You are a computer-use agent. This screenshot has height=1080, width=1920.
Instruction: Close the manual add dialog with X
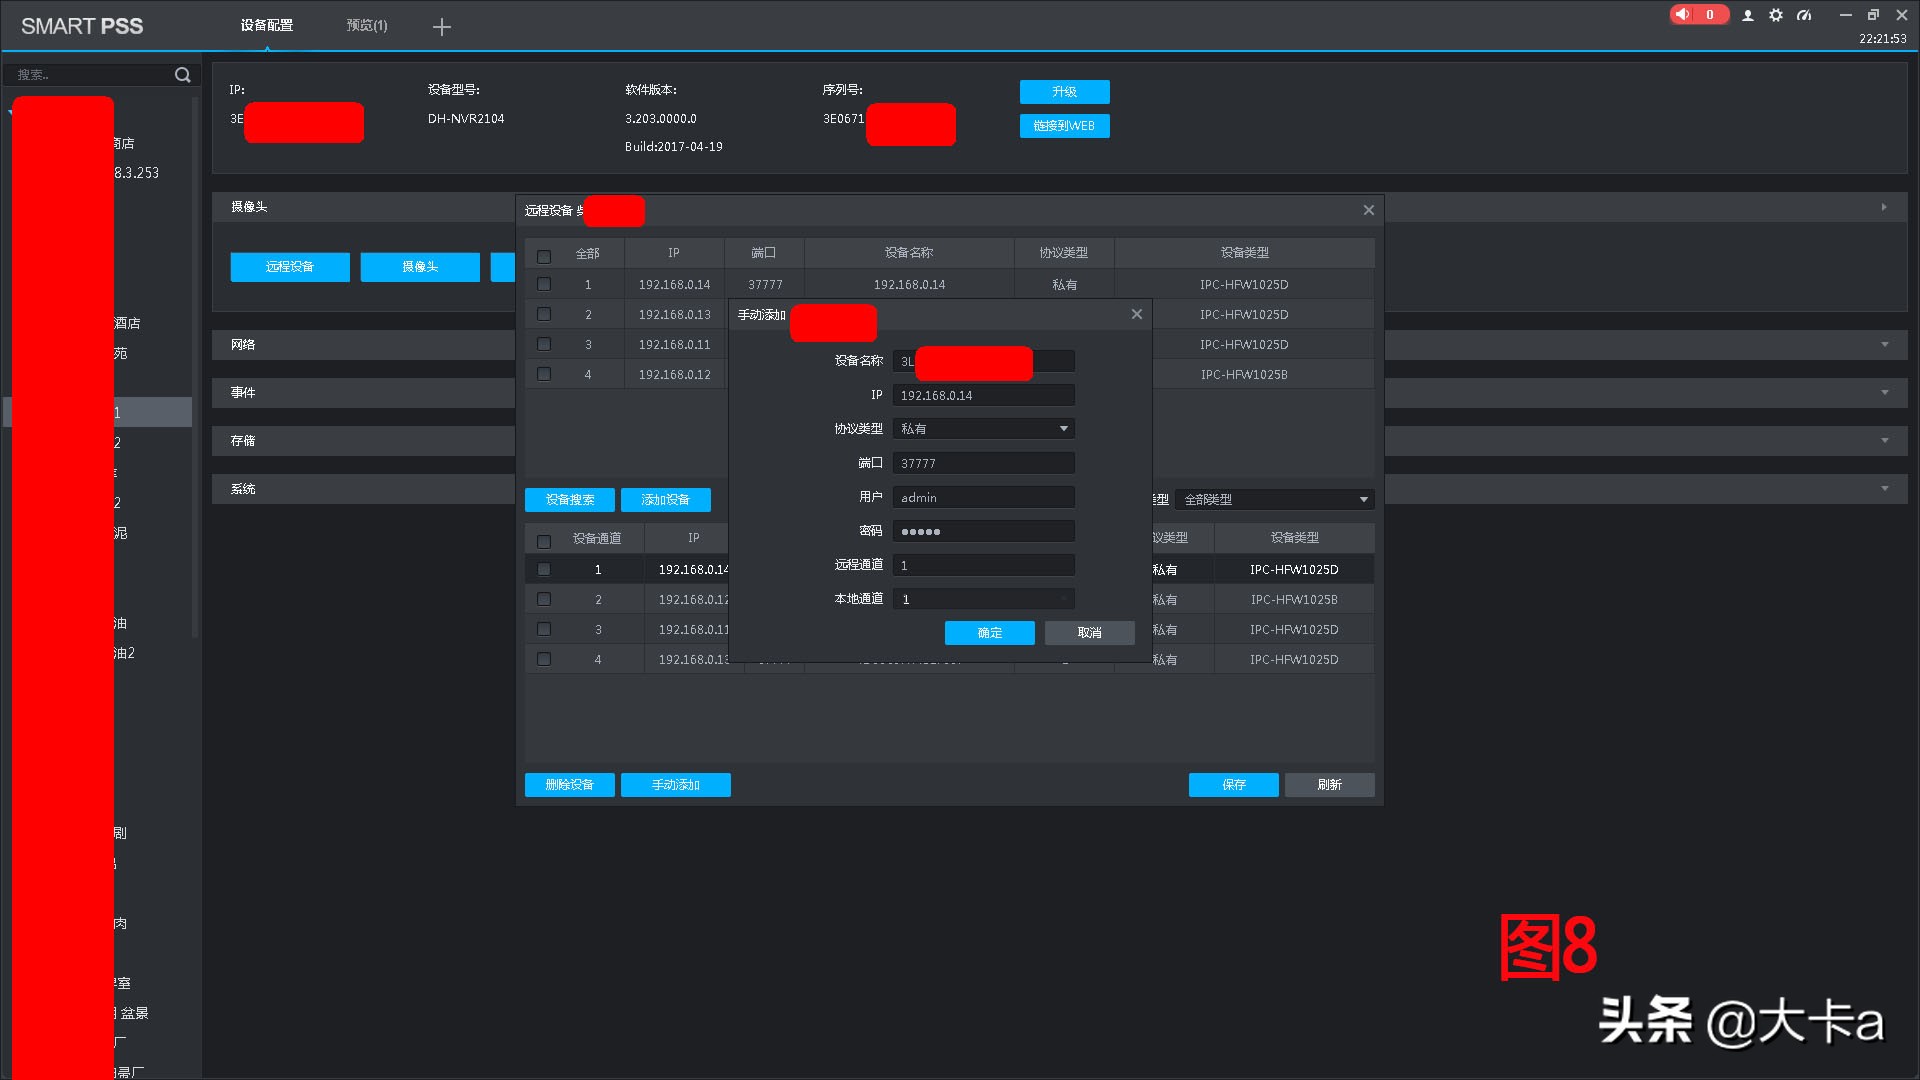[x=1137, y=314]
